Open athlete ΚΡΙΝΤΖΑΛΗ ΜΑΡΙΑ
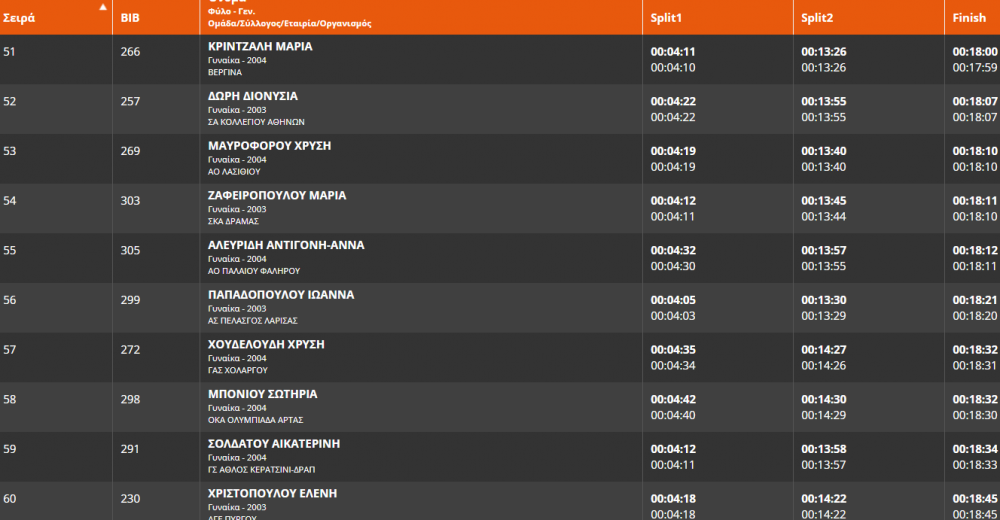 click(260, 47)
